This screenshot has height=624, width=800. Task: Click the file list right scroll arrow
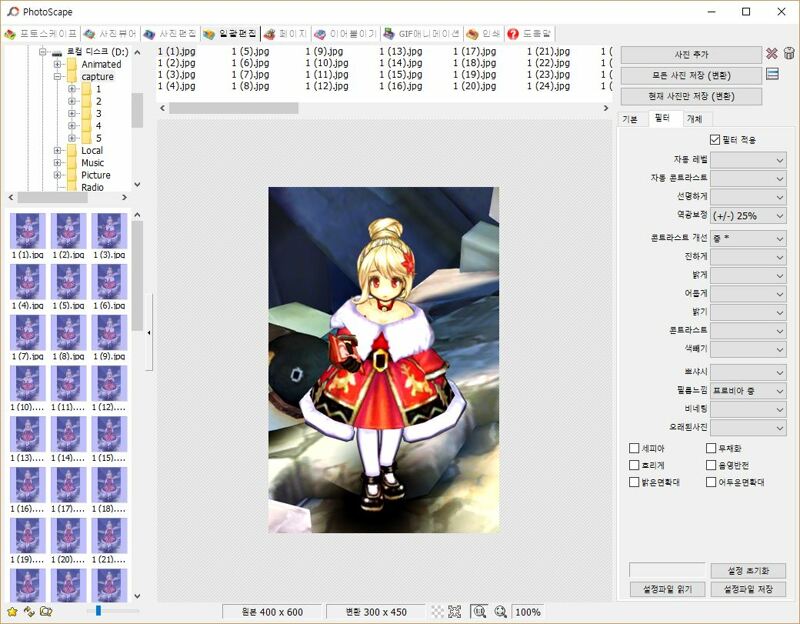pos(606,108)
